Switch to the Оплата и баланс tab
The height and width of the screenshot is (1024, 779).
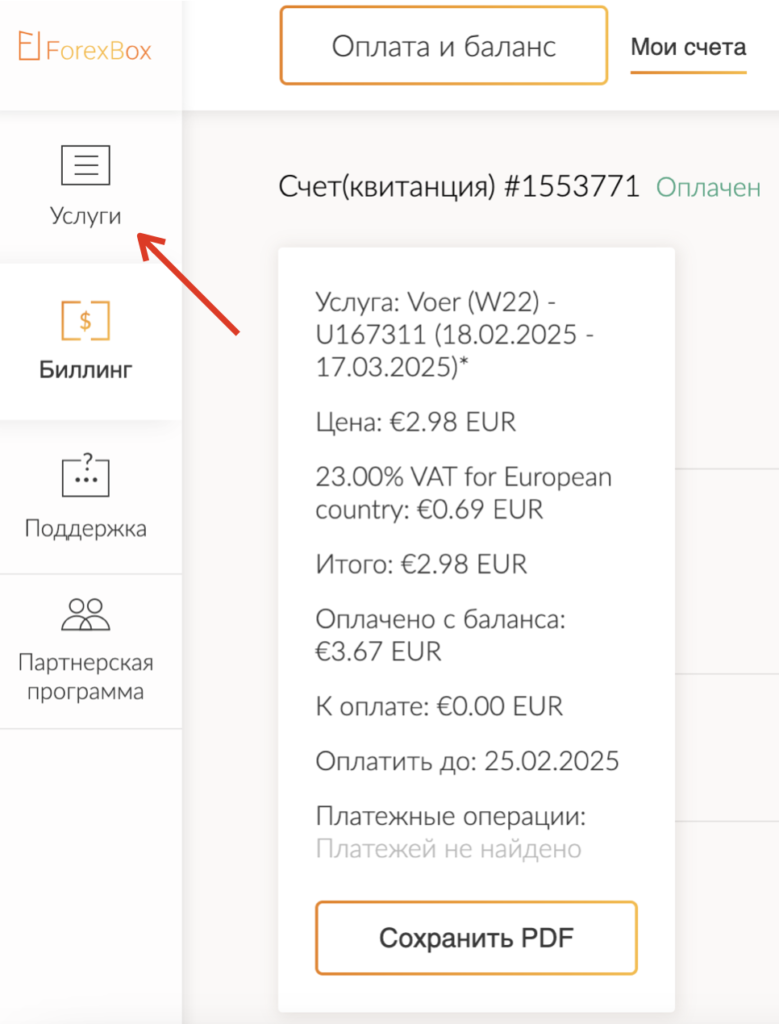coord(443,46)
